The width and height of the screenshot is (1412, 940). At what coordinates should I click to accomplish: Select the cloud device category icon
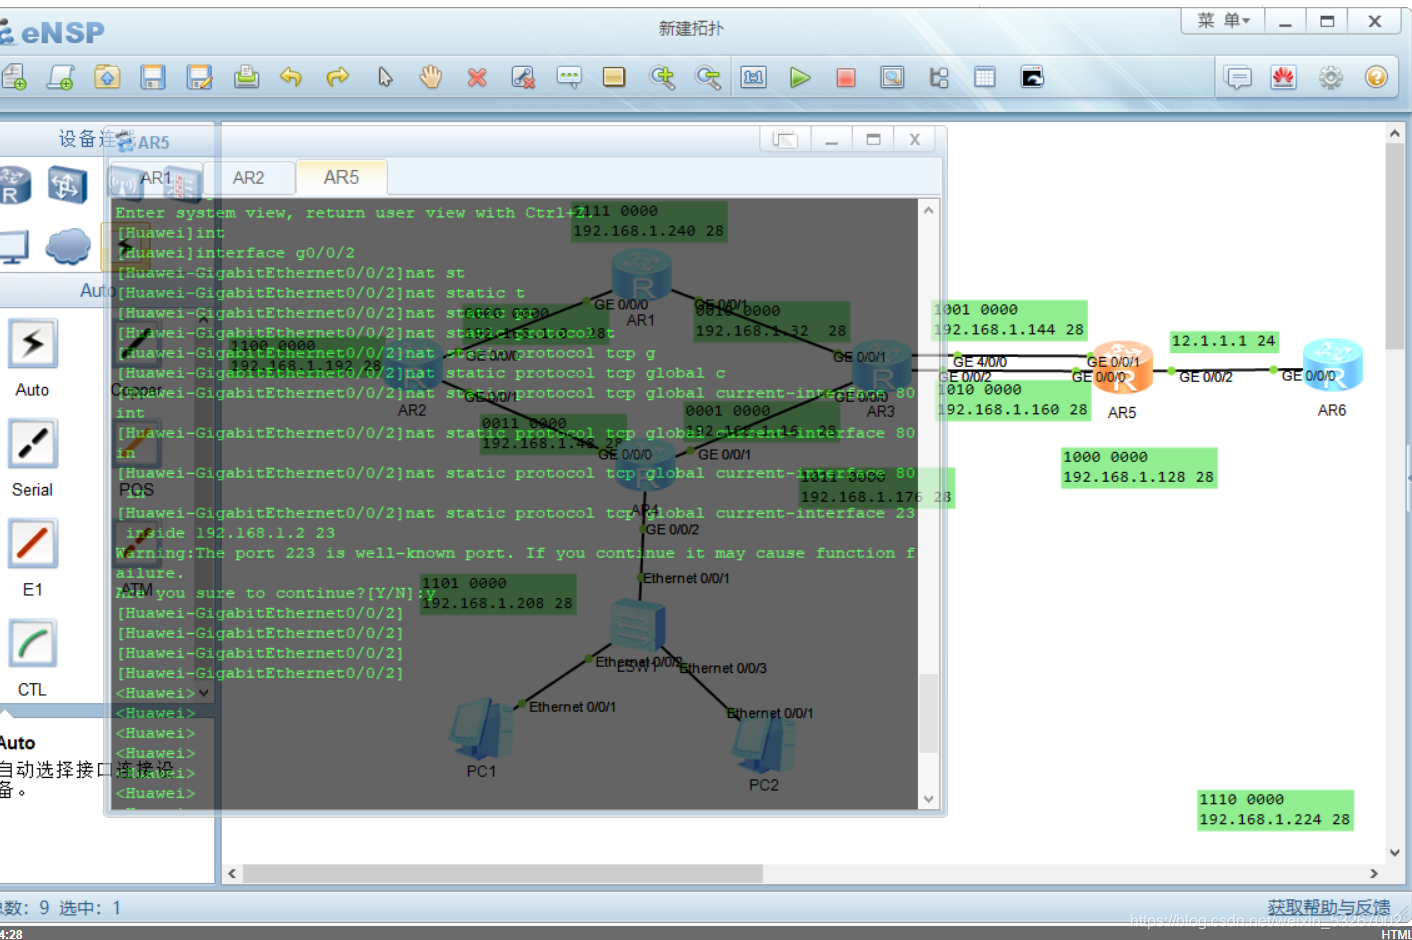point(68,246)
